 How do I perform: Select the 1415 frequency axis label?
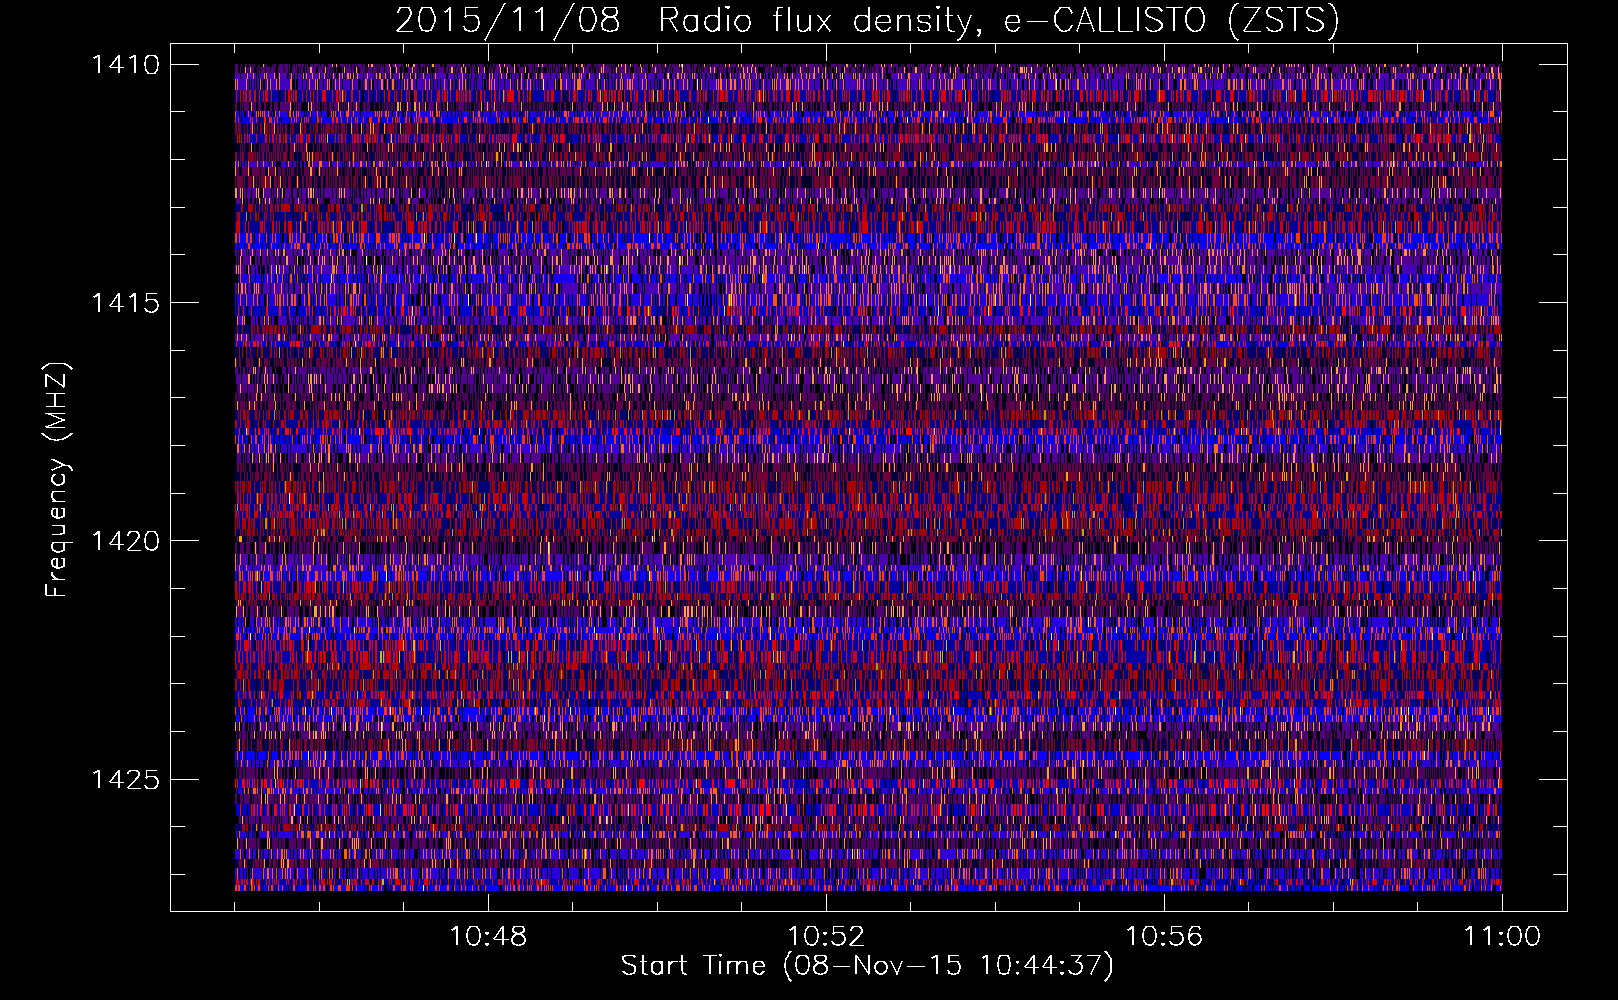click(125, 303)
